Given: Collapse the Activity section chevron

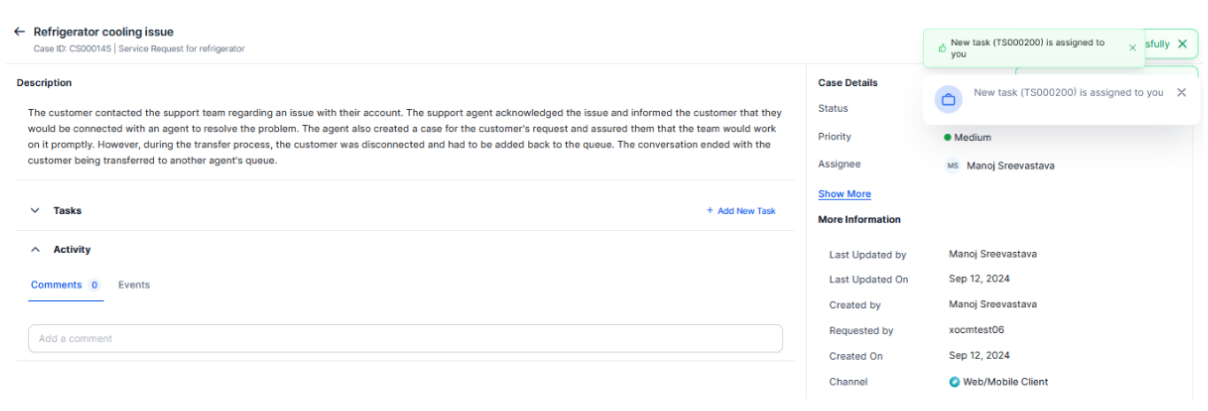Looking at the screenshot, I should [x=35, y=250].
